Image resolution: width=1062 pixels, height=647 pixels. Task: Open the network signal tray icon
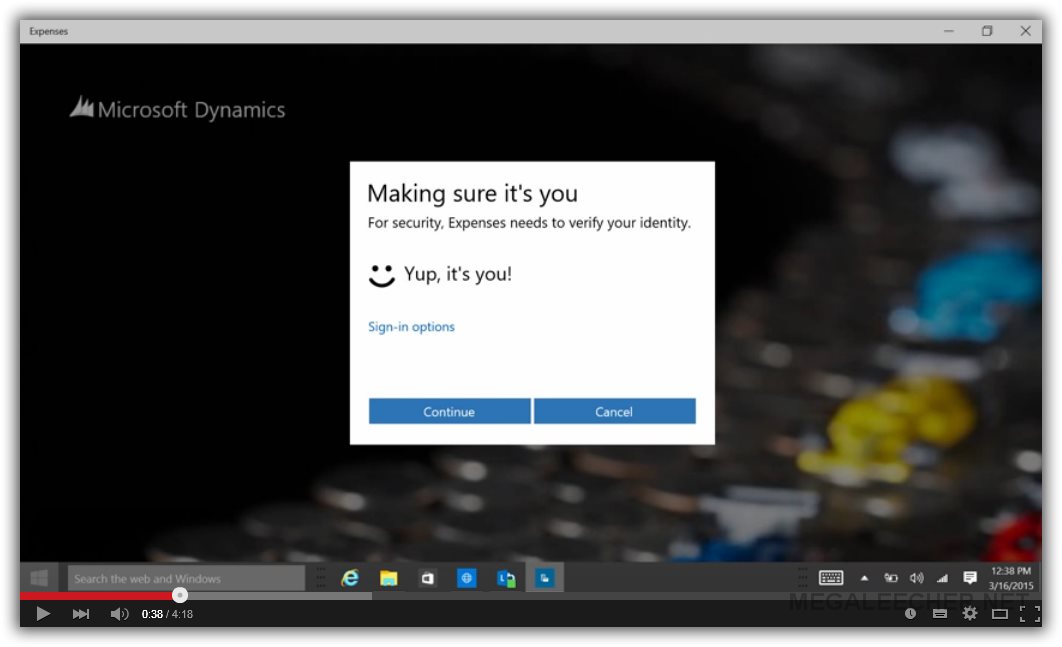point(942,578)
